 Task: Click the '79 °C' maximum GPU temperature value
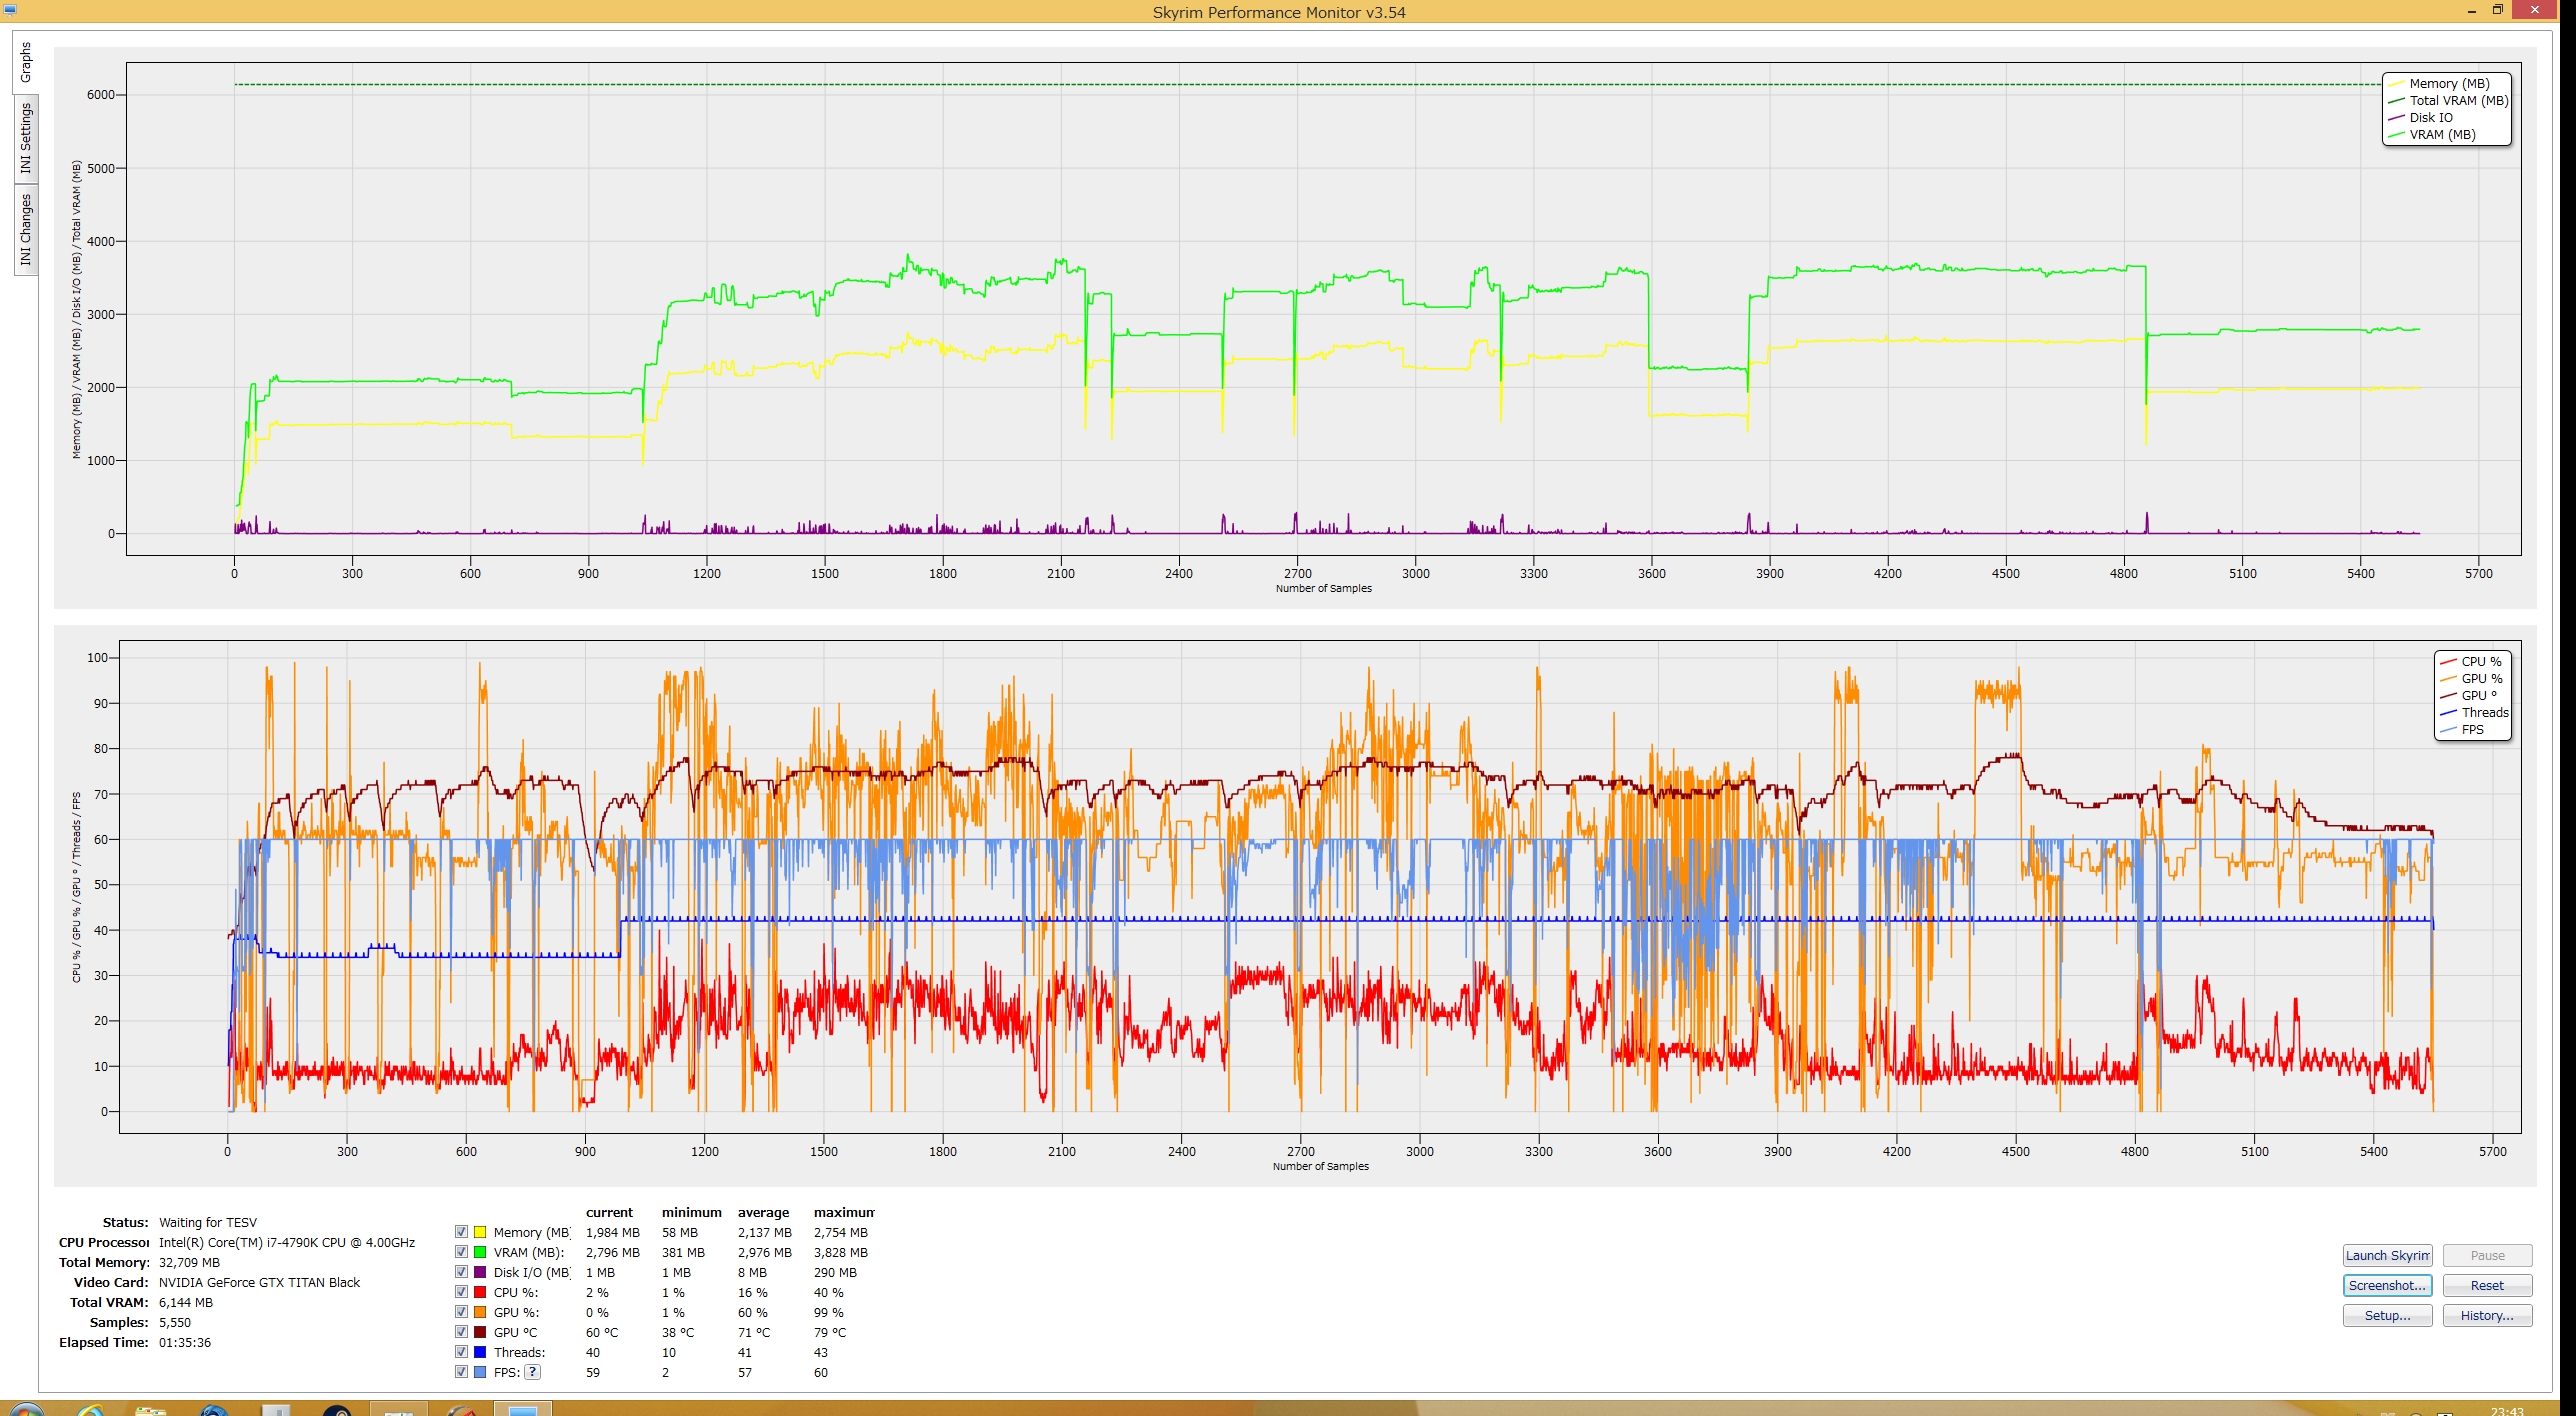tap(830, 1333)
